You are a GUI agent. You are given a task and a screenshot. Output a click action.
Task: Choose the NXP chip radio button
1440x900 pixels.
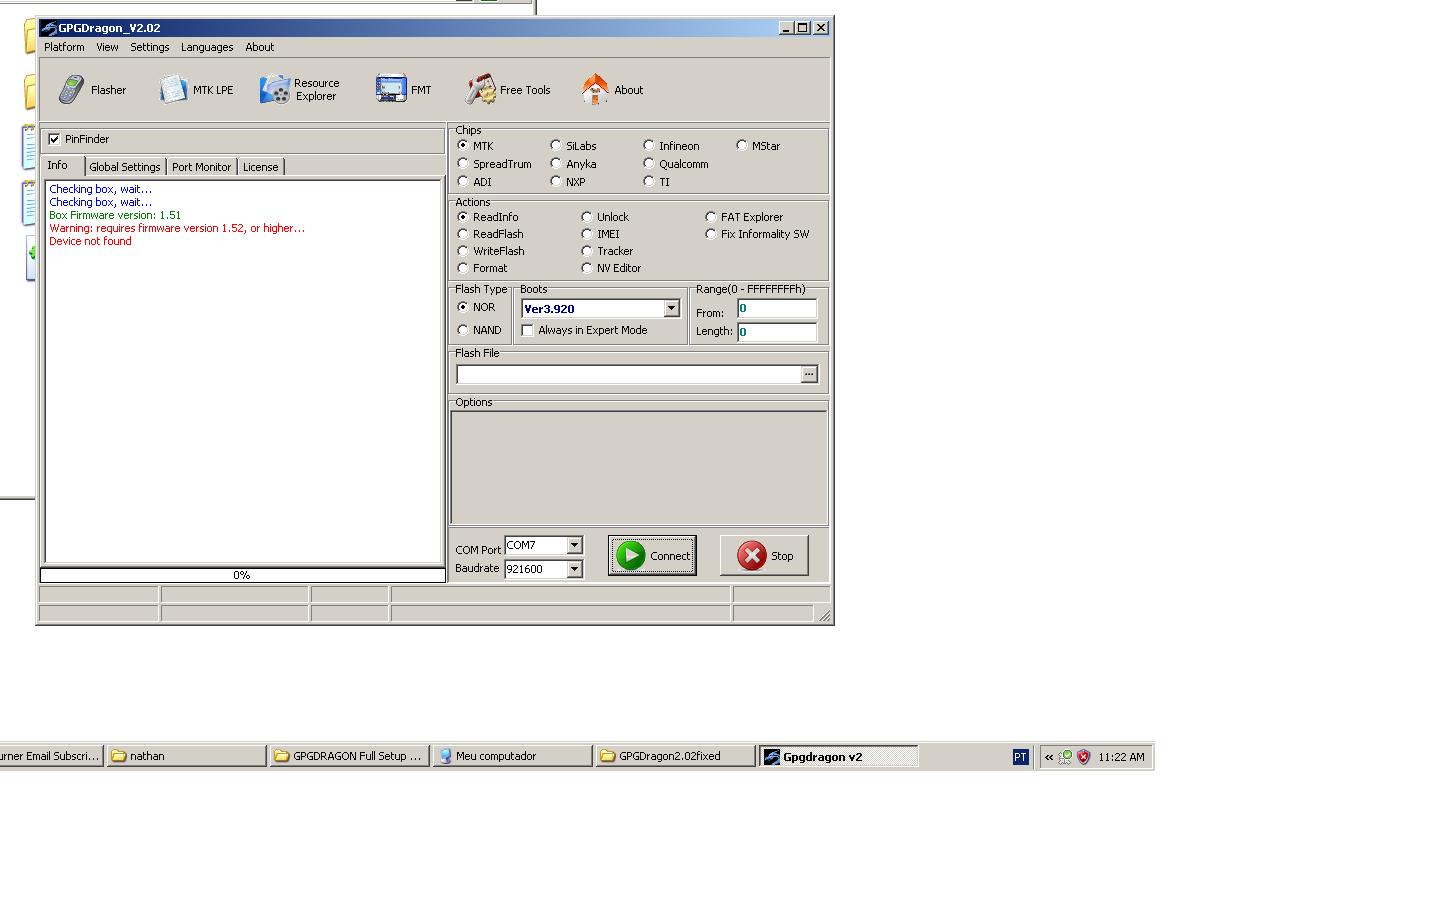(x=556, y=182)
